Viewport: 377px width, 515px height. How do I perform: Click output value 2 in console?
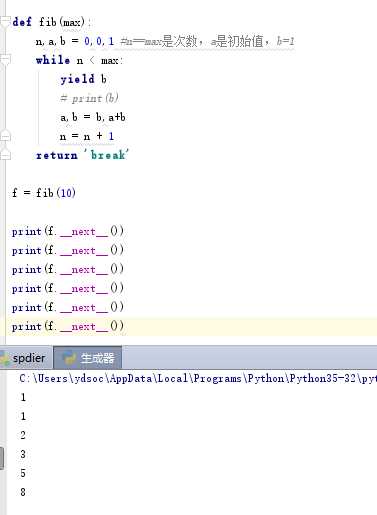23,435
